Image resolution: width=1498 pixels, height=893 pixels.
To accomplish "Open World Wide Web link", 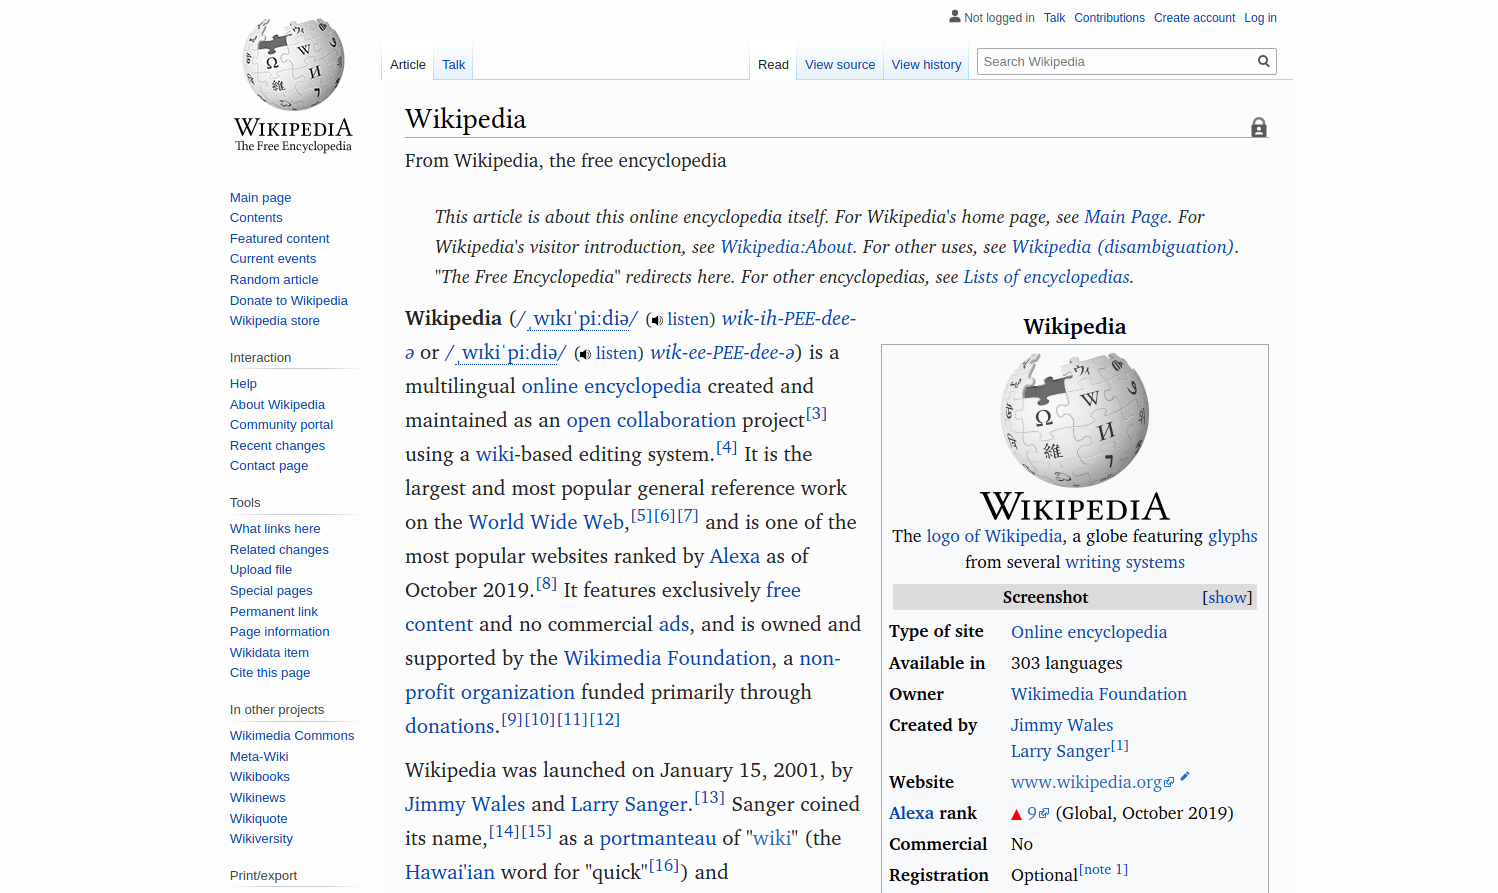I will (546, 522).
